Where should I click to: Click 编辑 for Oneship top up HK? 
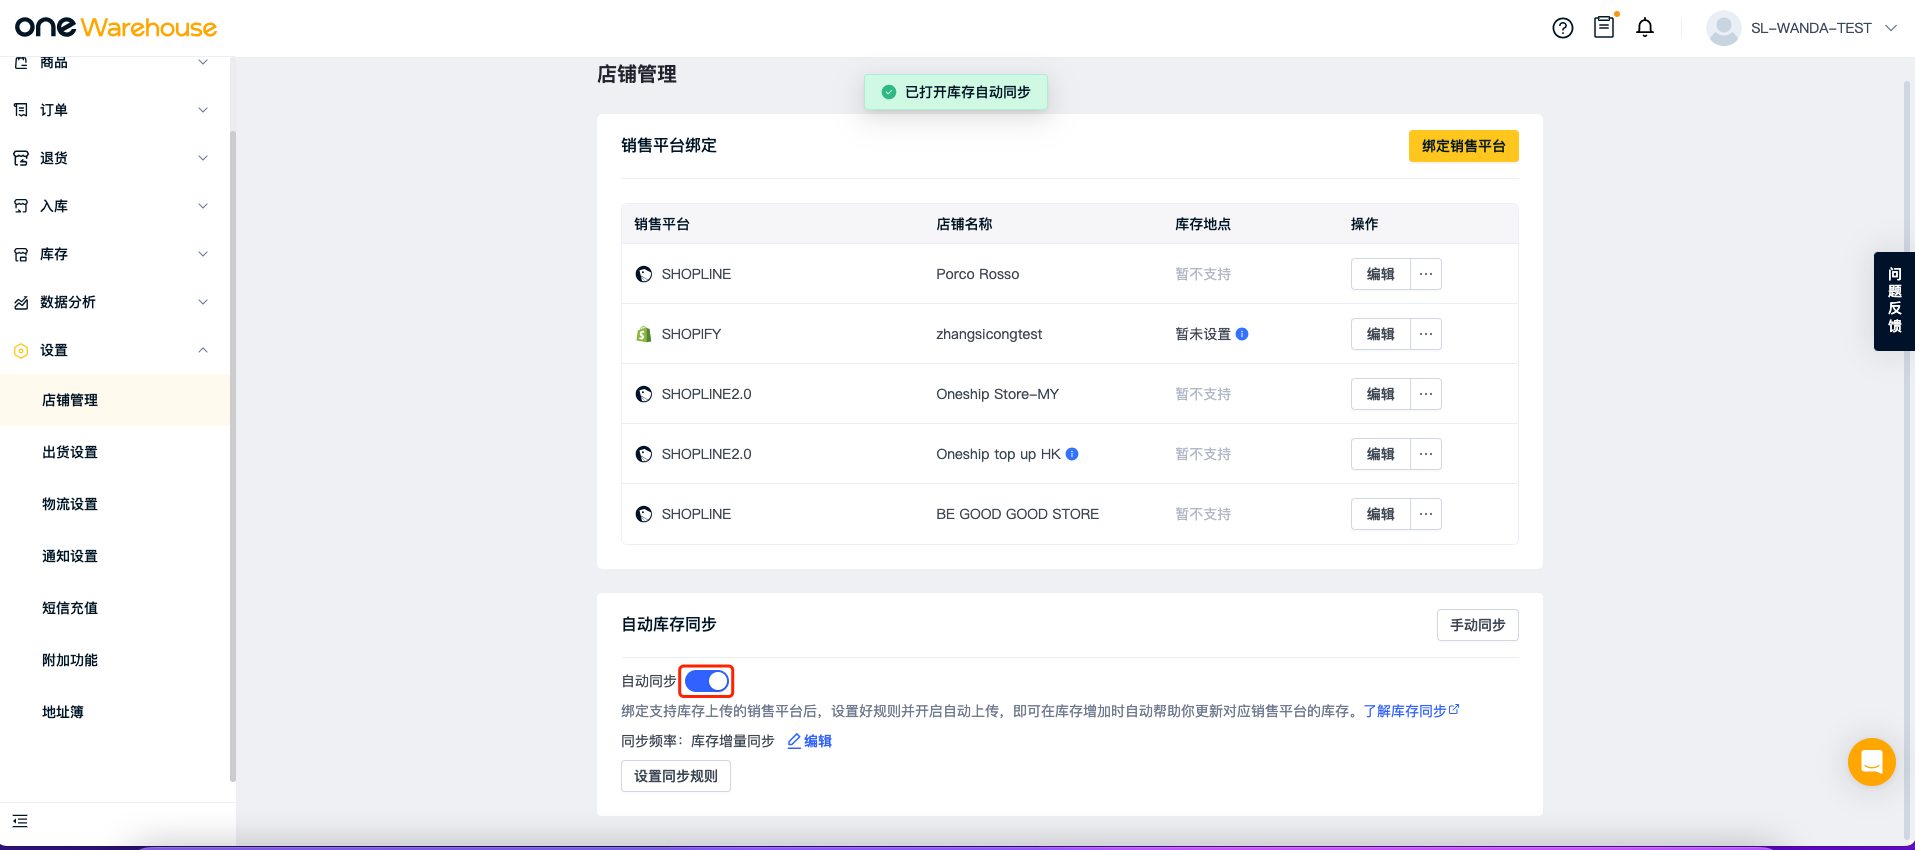tap(1380, 454)
